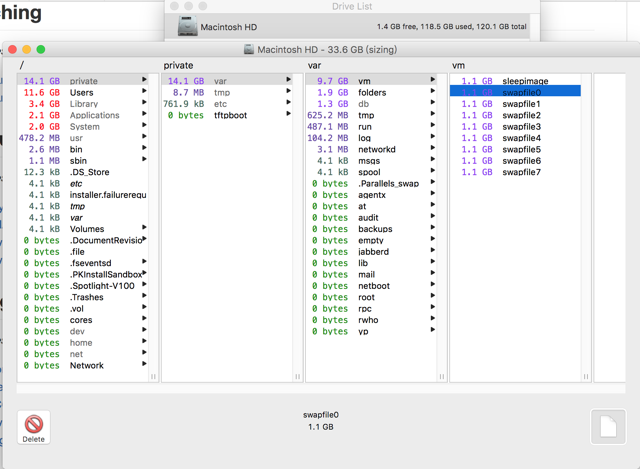Select the netboot folder
The image size is (640, 469).
click(371, 286)
